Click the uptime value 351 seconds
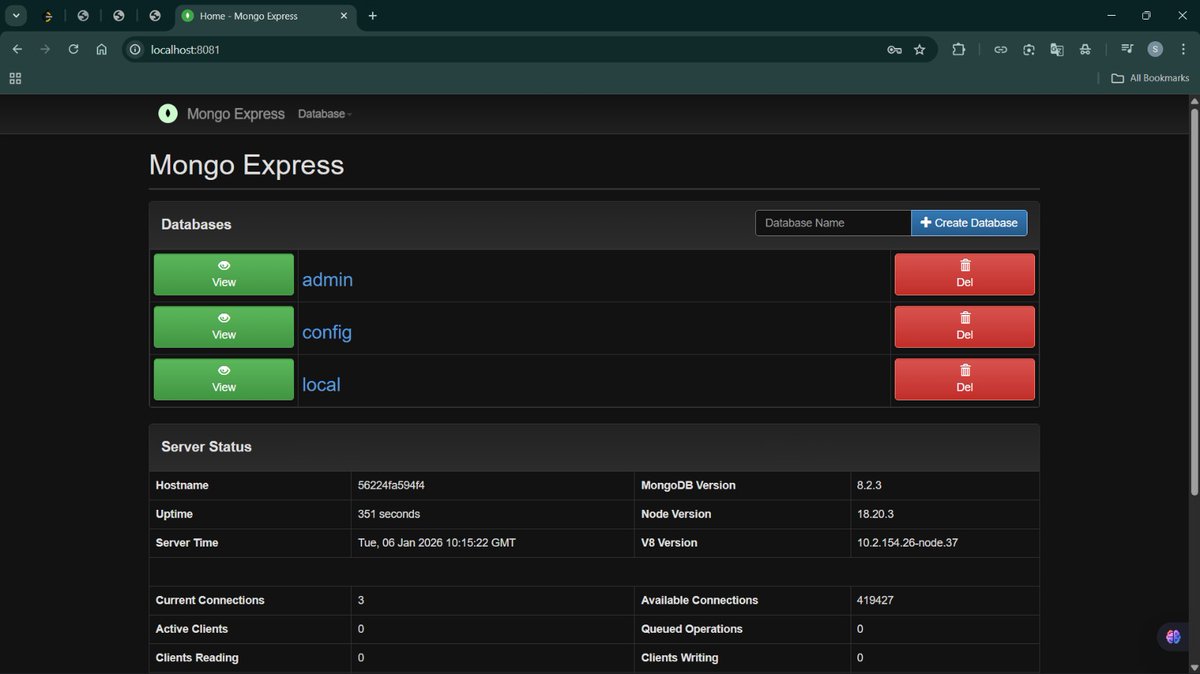The image size is (1200, 674). click(x=389, y=514)
